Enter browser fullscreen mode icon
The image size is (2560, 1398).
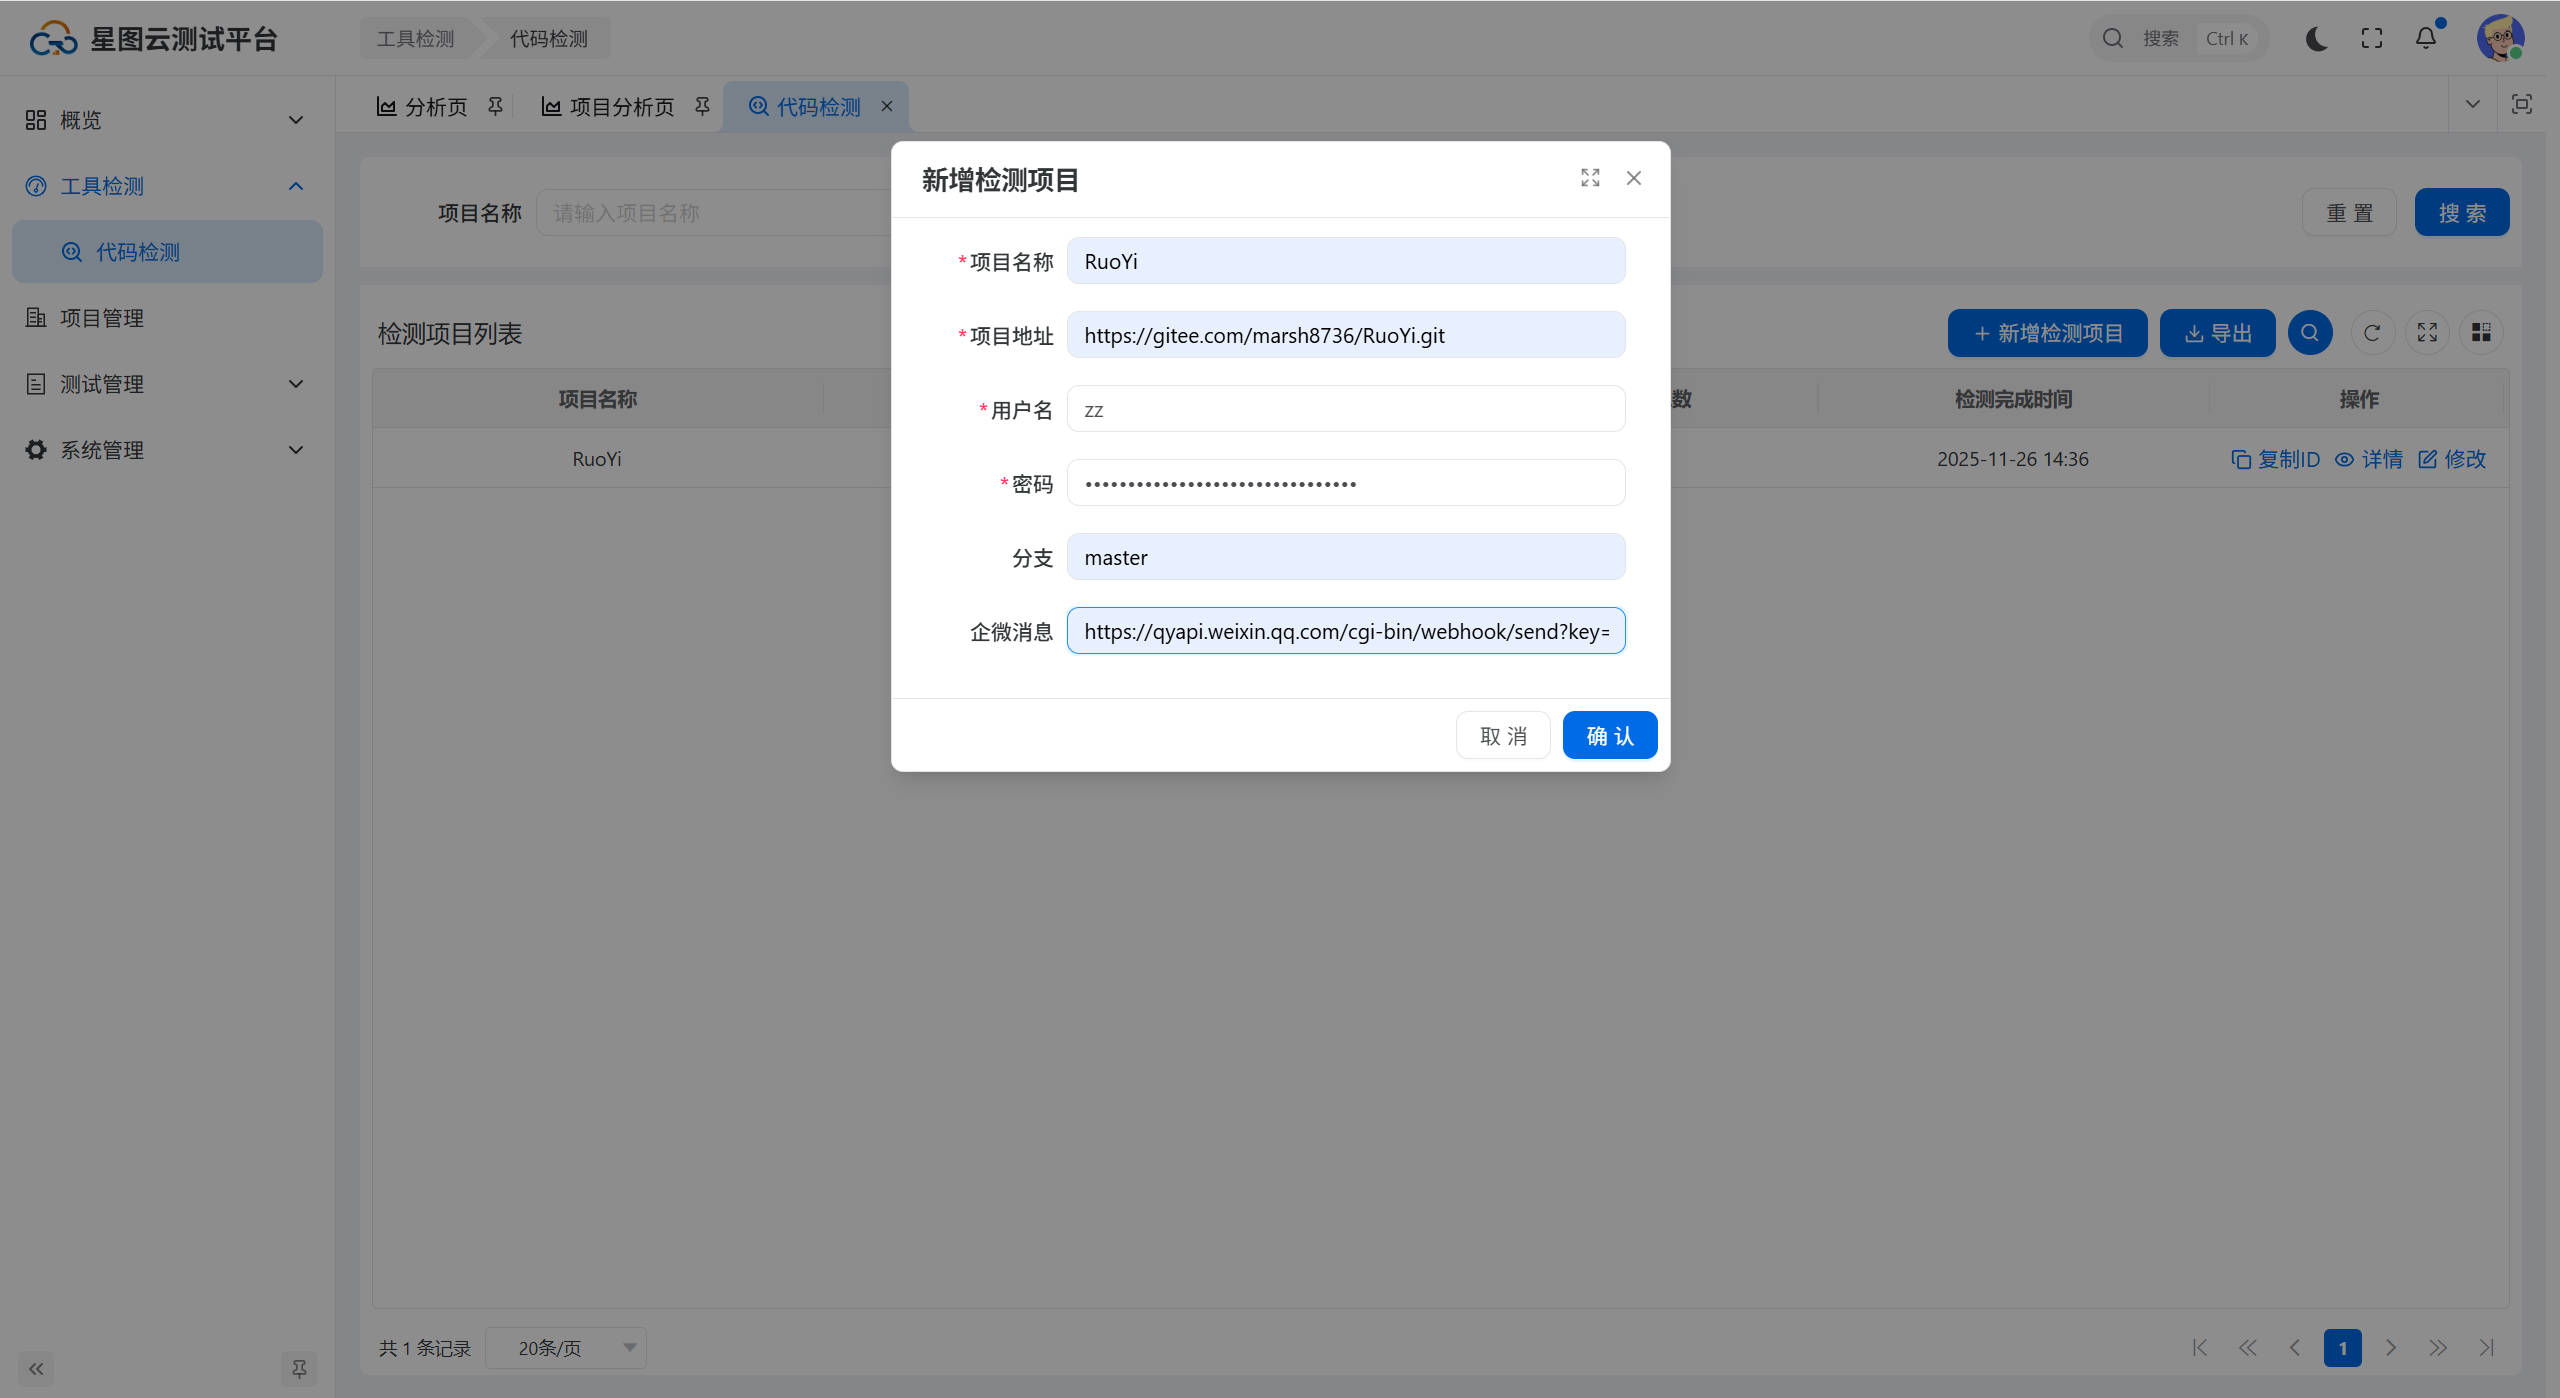coord(2372,39)
